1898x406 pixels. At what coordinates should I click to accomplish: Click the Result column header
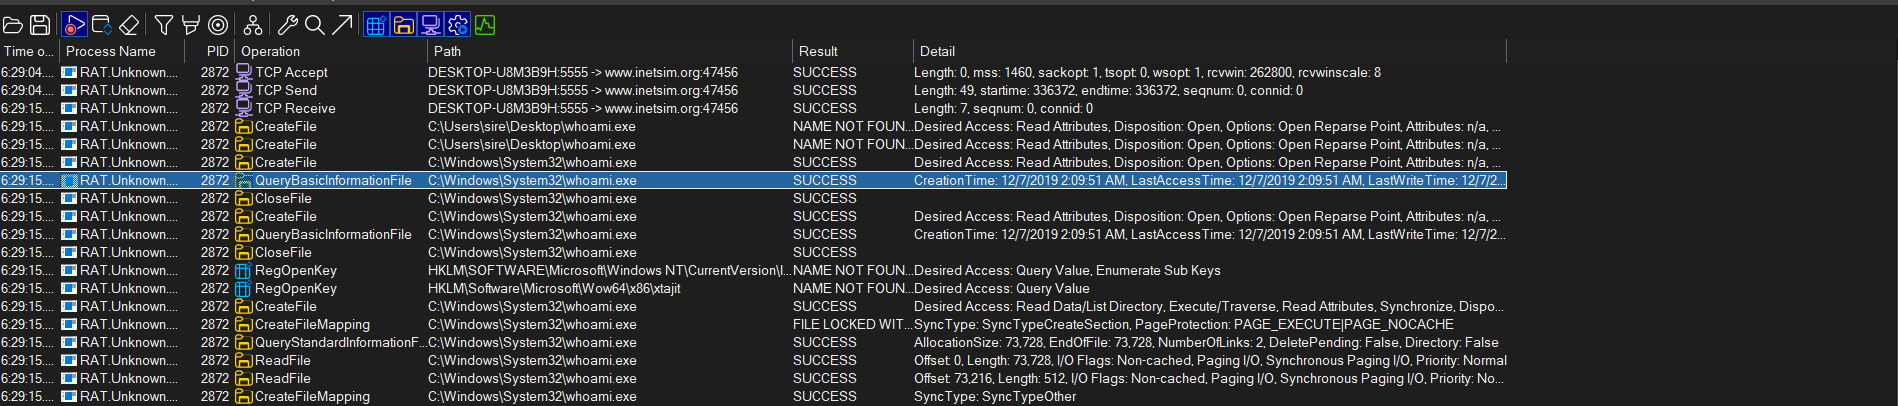818,51
